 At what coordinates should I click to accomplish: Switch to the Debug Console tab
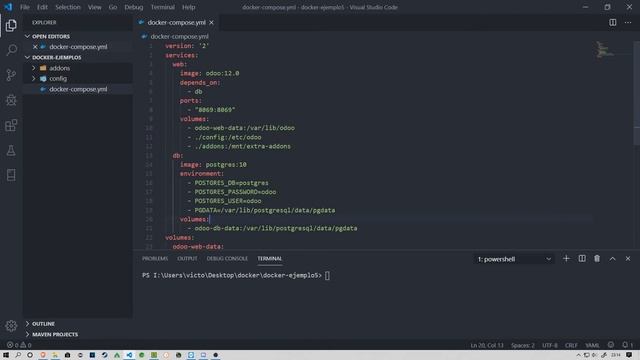[227, 259]
